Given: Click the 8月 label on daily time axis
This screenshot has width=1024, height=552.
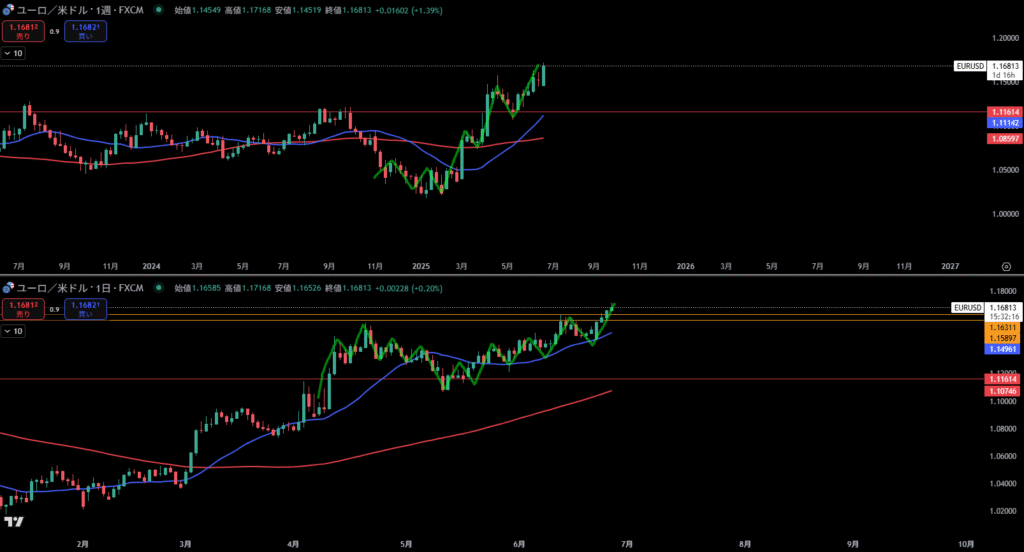Looking at the screenshot, I should (745, 544).
